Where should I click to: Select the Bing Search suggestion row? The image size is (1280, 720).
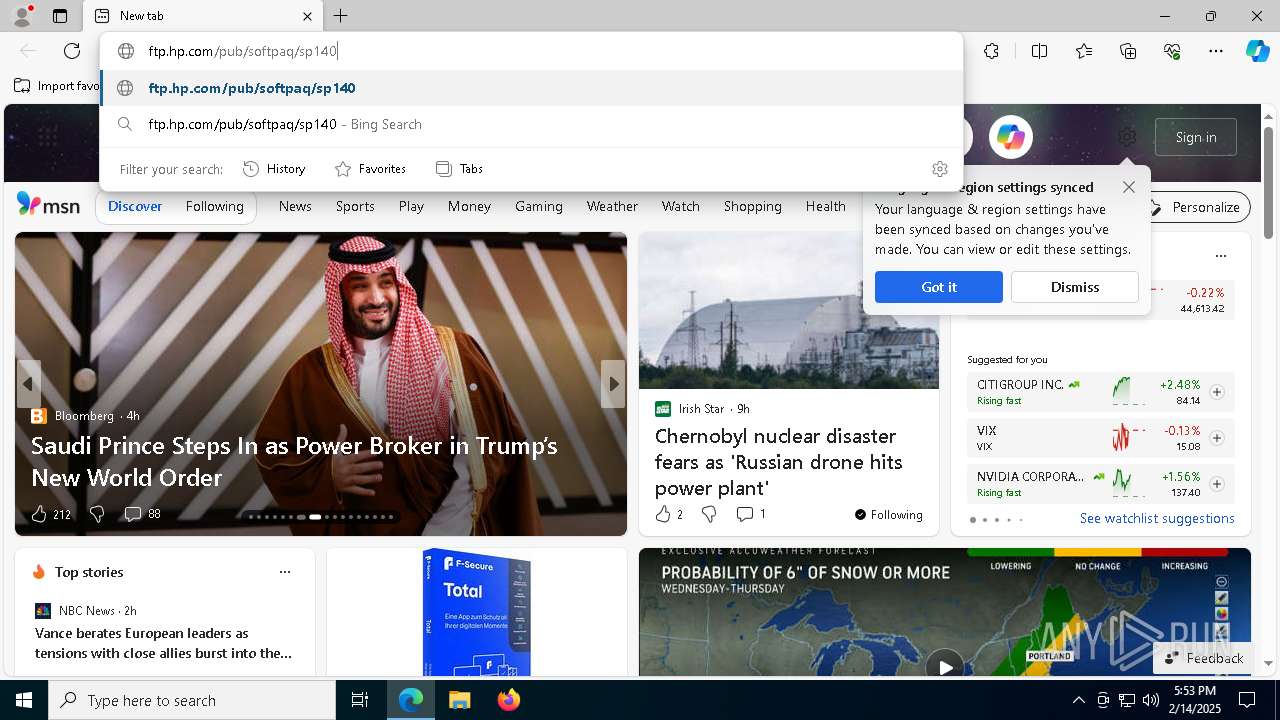[531, 124]
